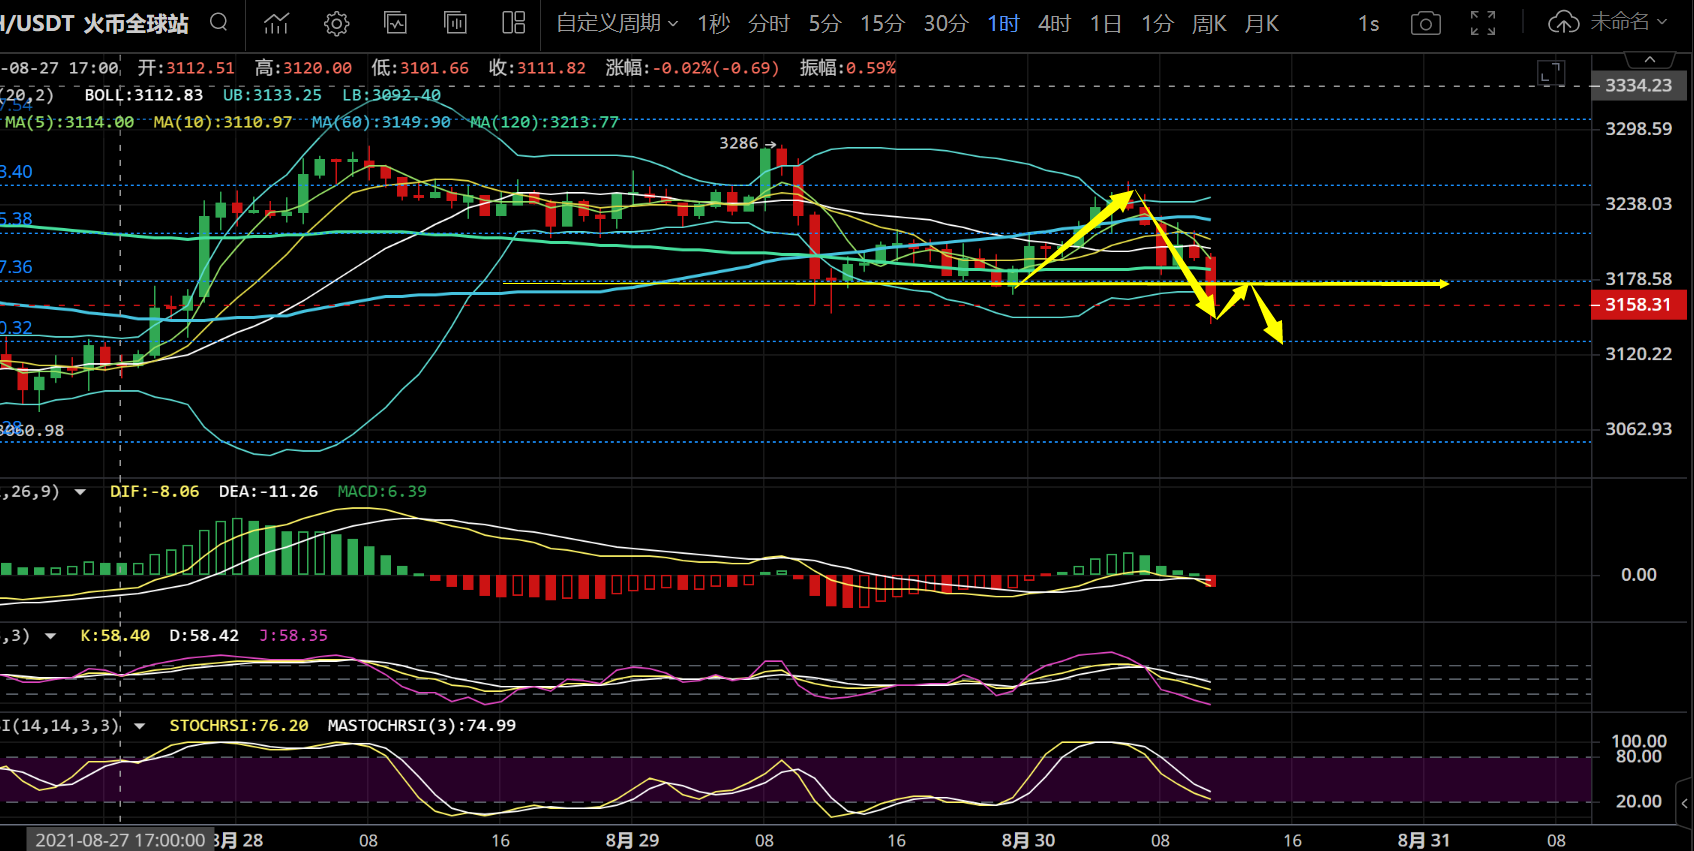The width and height of the screenshot is (1694, 851).
Task: Click the 8月 30 date on time axis
Action: pos(1028,840)
